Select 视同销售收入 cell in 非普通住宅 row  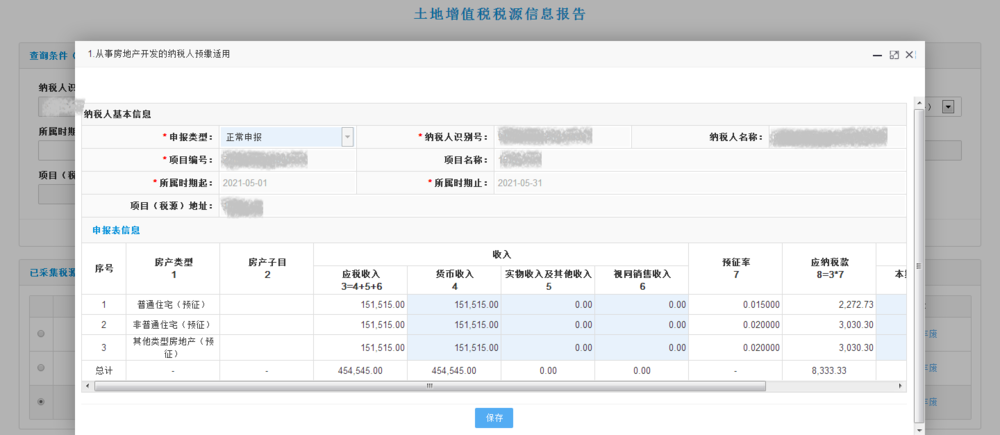click(642, 325)
